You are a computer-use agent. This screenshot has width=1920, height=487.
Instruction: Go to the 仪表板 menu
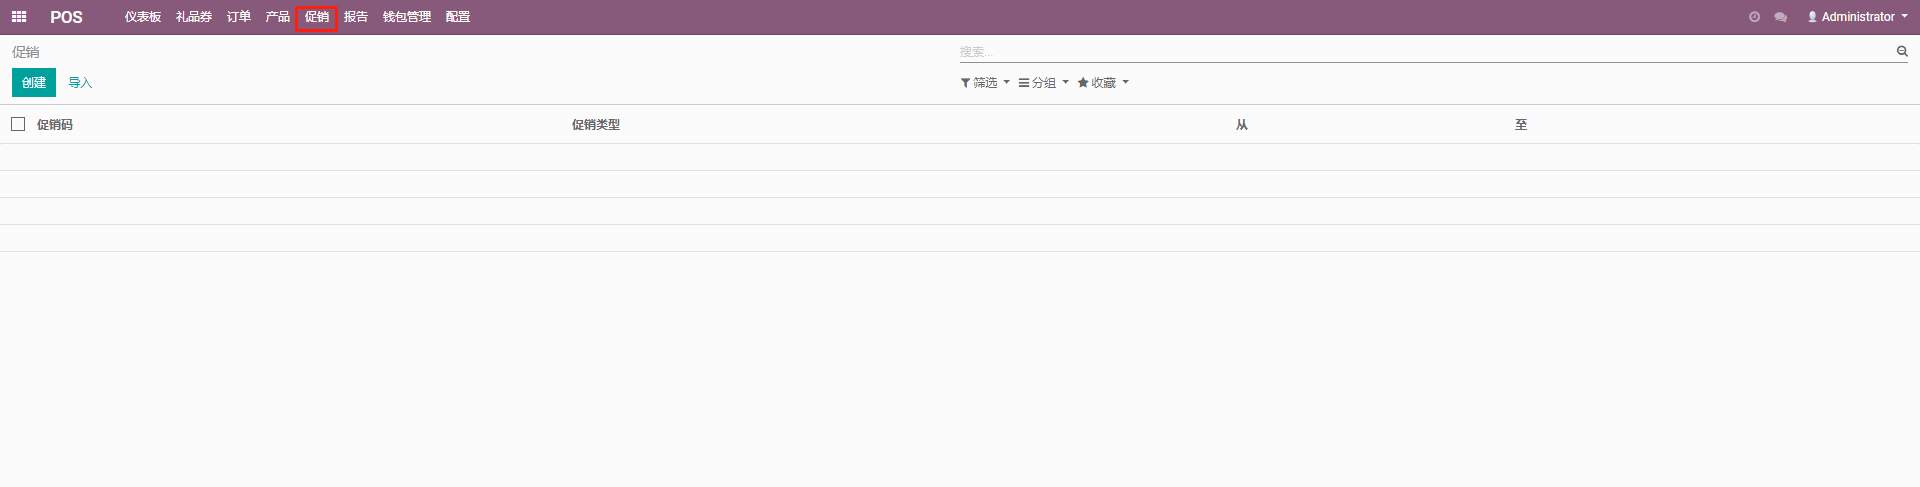[143, 17]
